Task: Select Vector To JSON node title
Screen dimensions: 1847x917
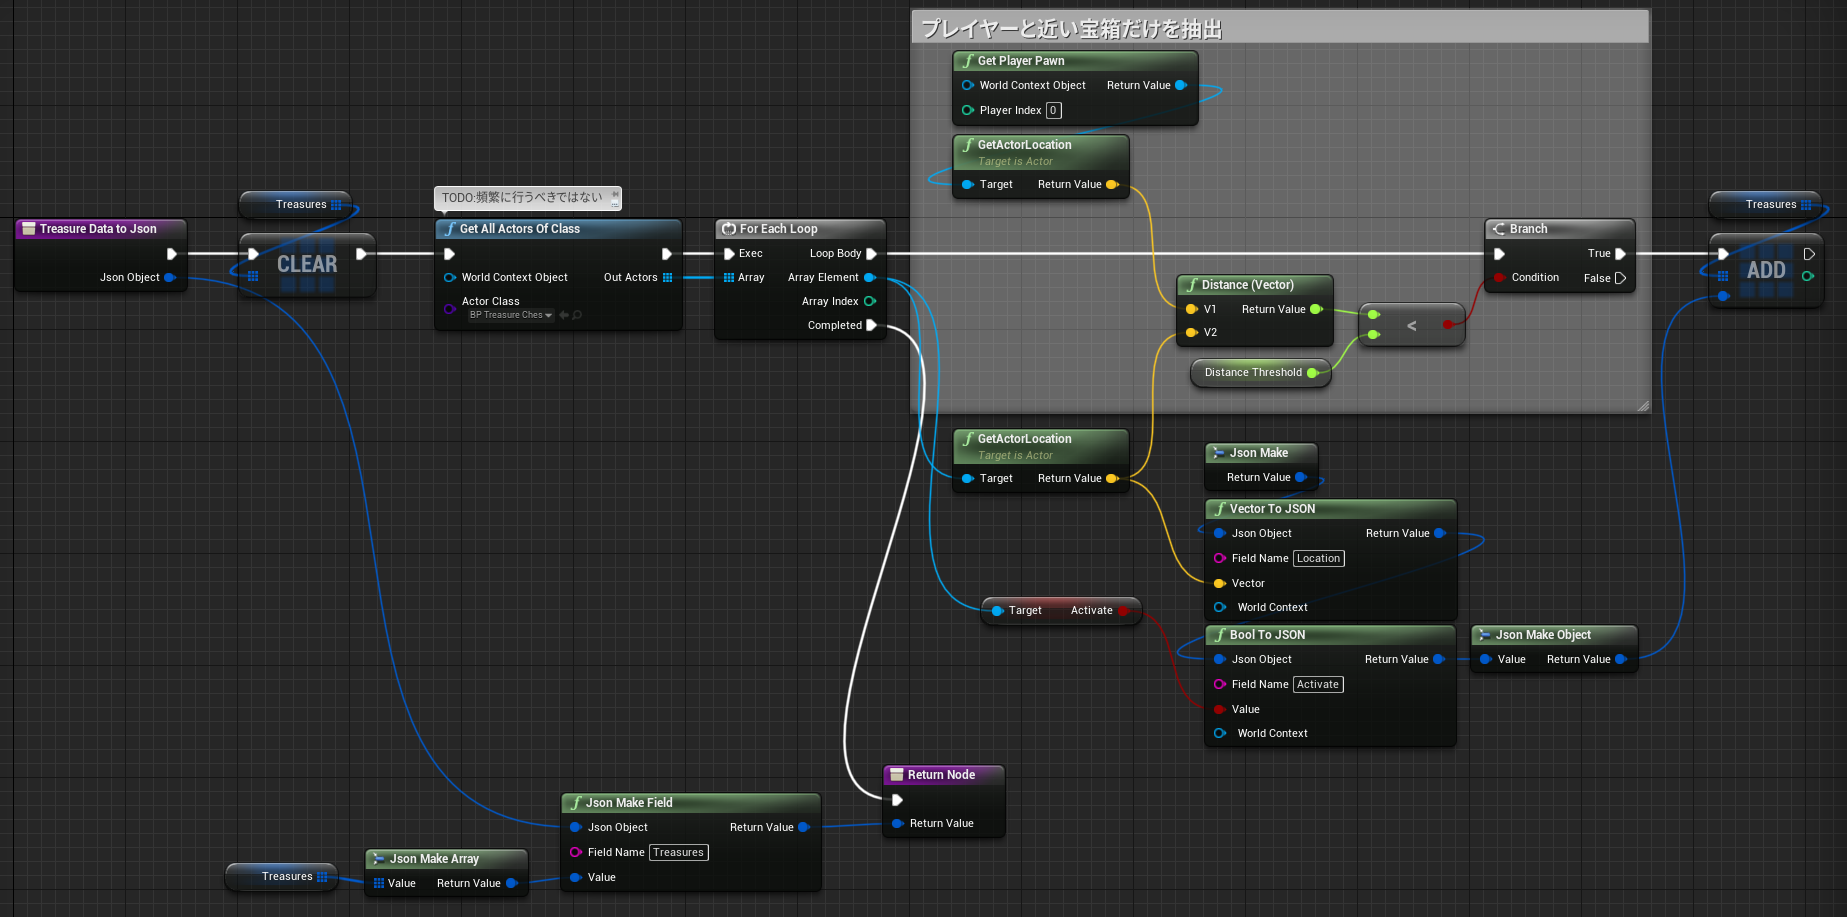Action: point(1272,509)
